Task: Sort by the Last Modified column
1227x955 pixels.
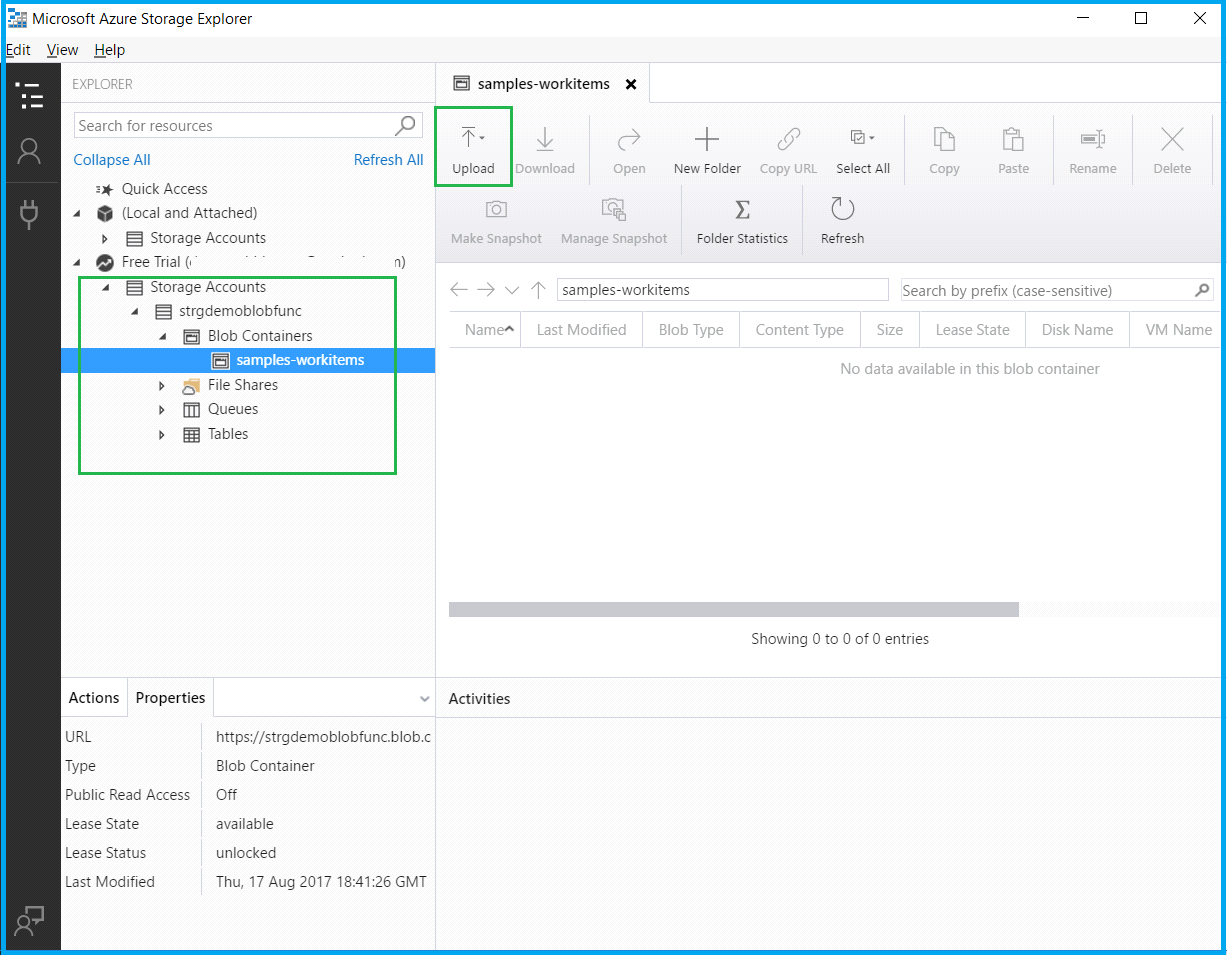Action: (x=581, y=329)
